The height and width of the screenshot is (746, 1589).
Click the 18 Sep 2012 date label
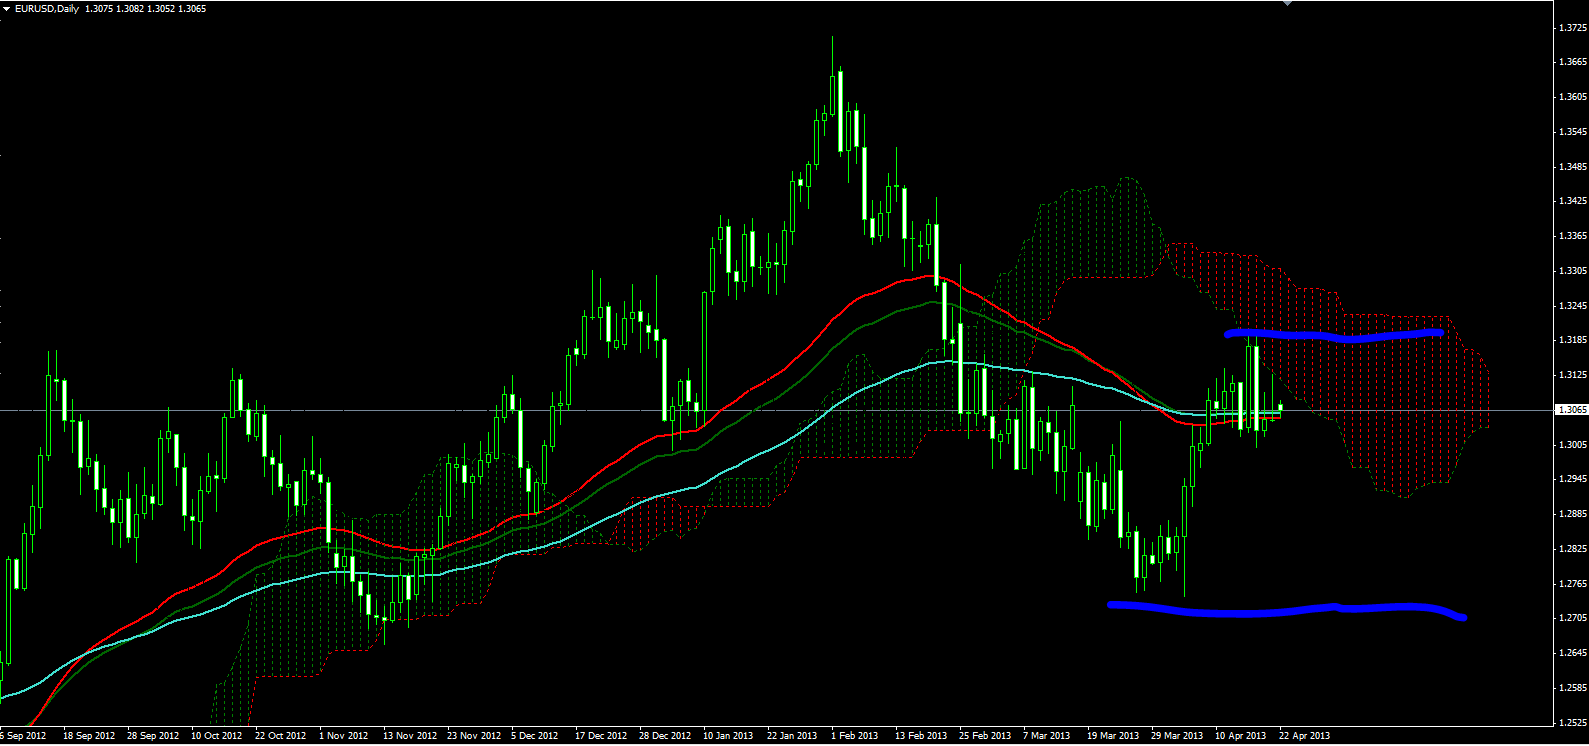[89, 736]
